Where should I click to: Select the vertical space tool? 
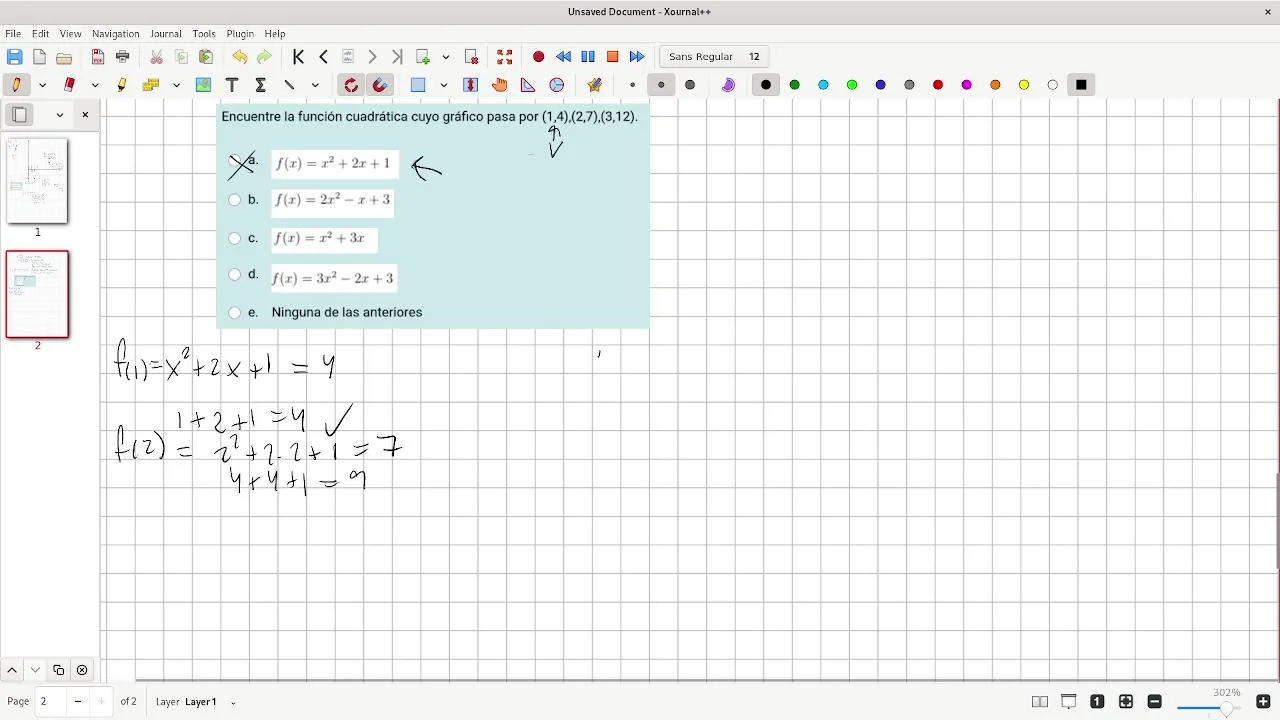tap(471, 85)
